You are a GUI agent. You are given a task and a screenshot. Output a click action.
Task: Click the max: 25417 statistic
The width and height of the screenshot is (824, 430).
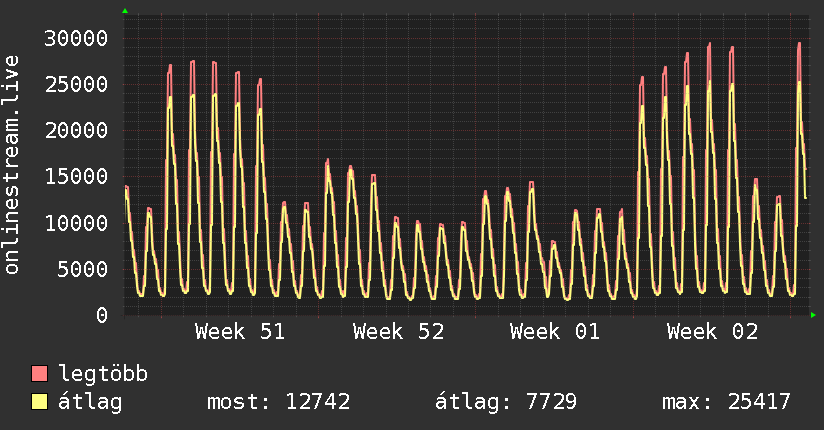(727, 402)
